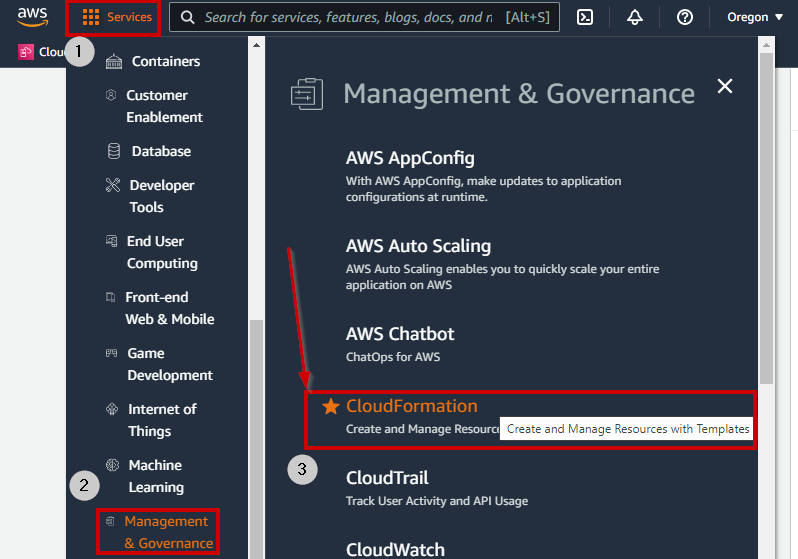Click the Management & Governance header icon
Image resolution: width=798 pixels, height=559 pixels.
point(307,94)
